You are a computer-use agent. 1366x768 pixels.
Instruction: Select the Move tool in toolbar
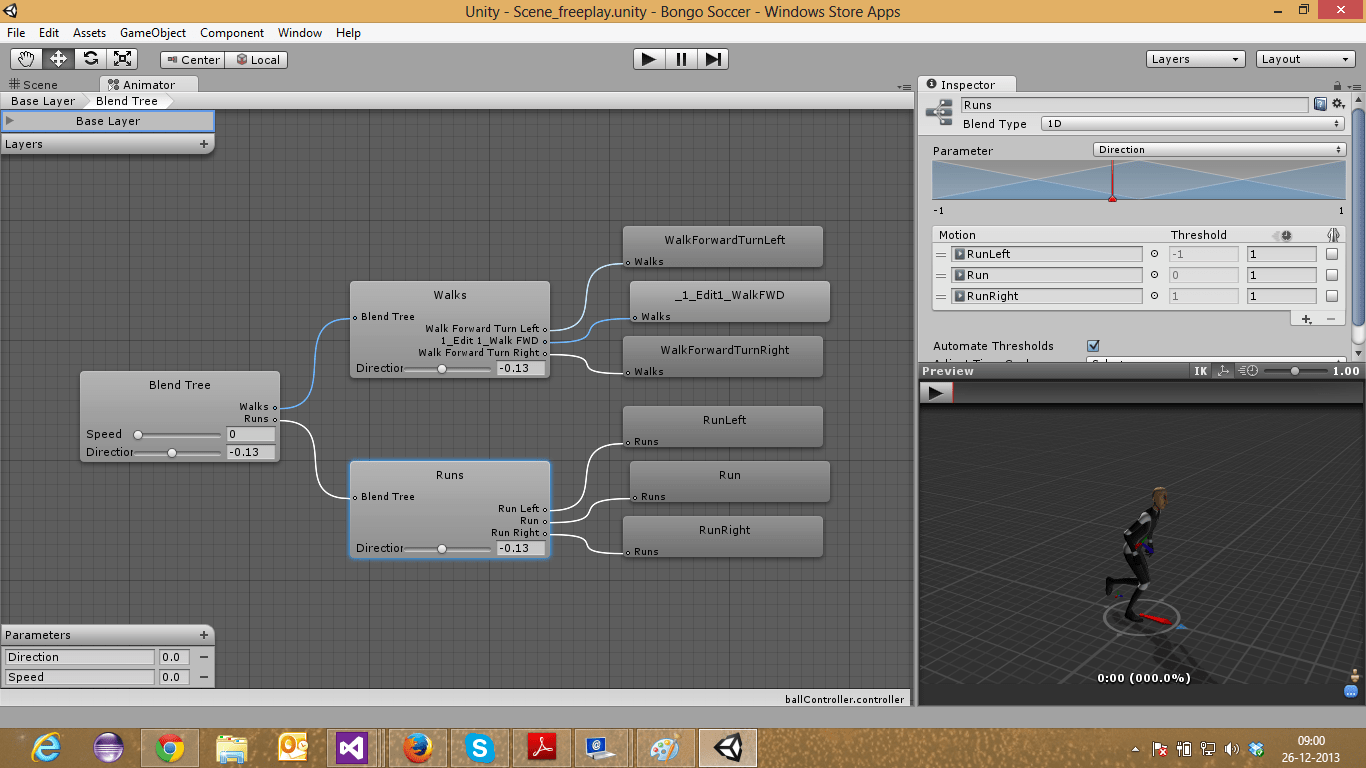58,59
